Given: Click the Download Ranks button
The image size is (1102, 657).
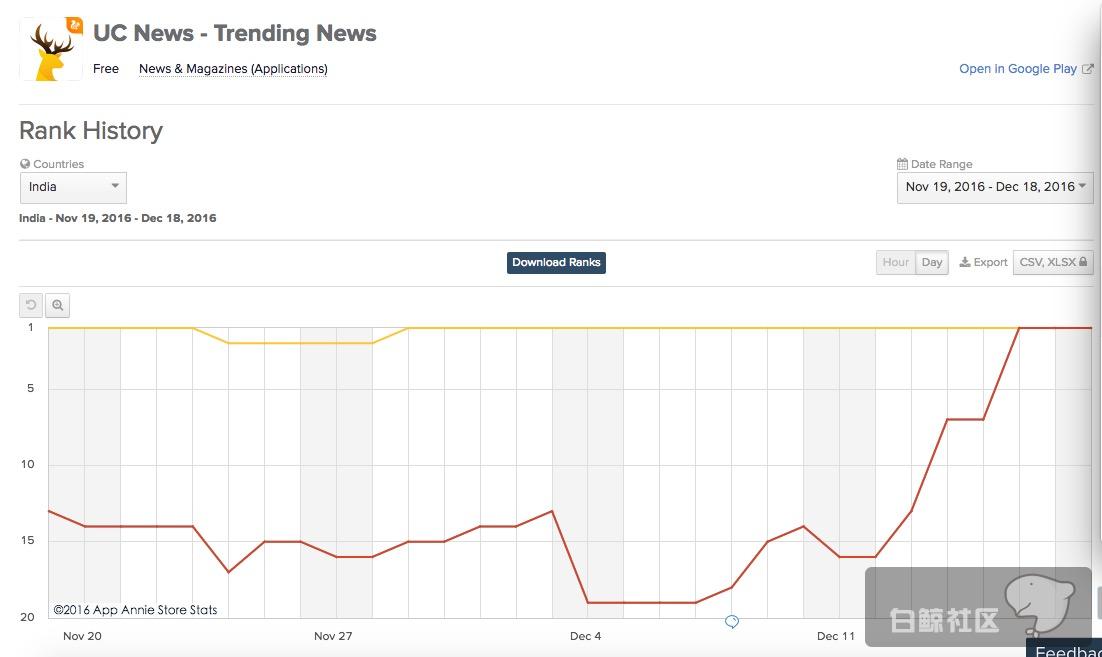Looking at the screenshot, I should (556, 262).
